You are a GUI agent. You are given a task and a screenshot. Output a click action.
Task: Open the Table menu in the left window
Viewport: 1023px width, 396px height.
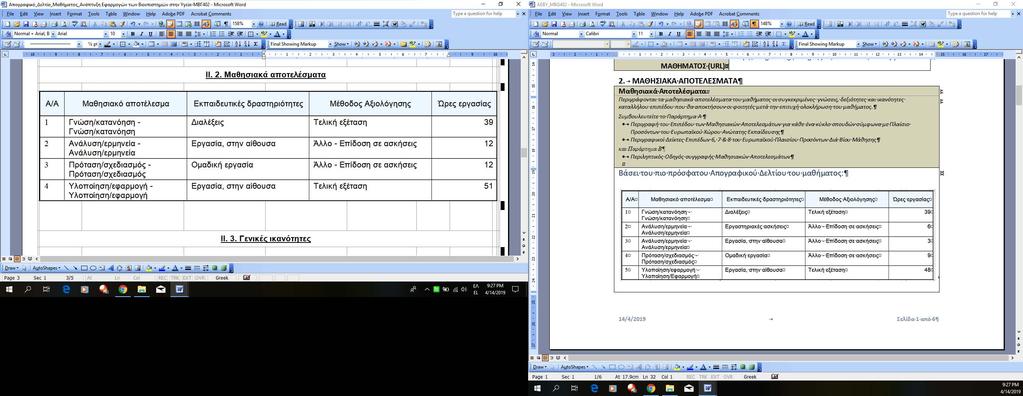tap(112, 13)
